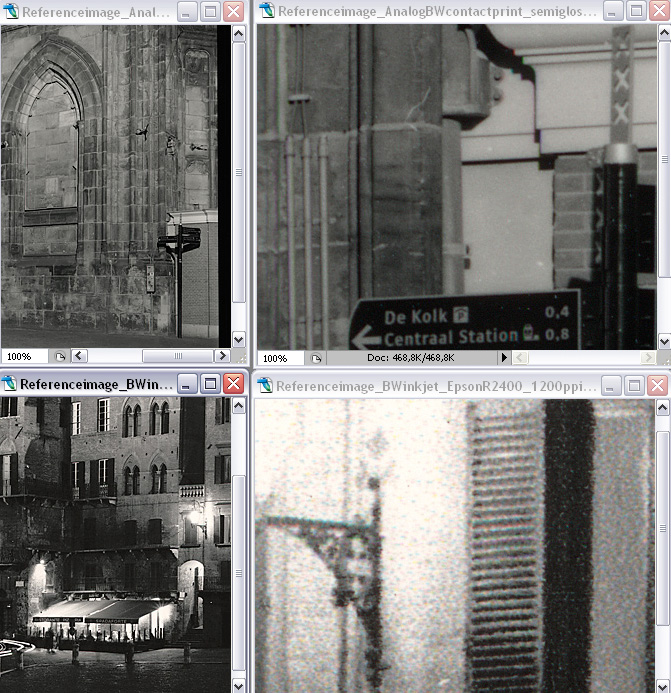Screen dimensions: 671x693
Task: Close the BWinkjet_EpsonR2400_1200ppi window
Action: [x=657, y=386]
